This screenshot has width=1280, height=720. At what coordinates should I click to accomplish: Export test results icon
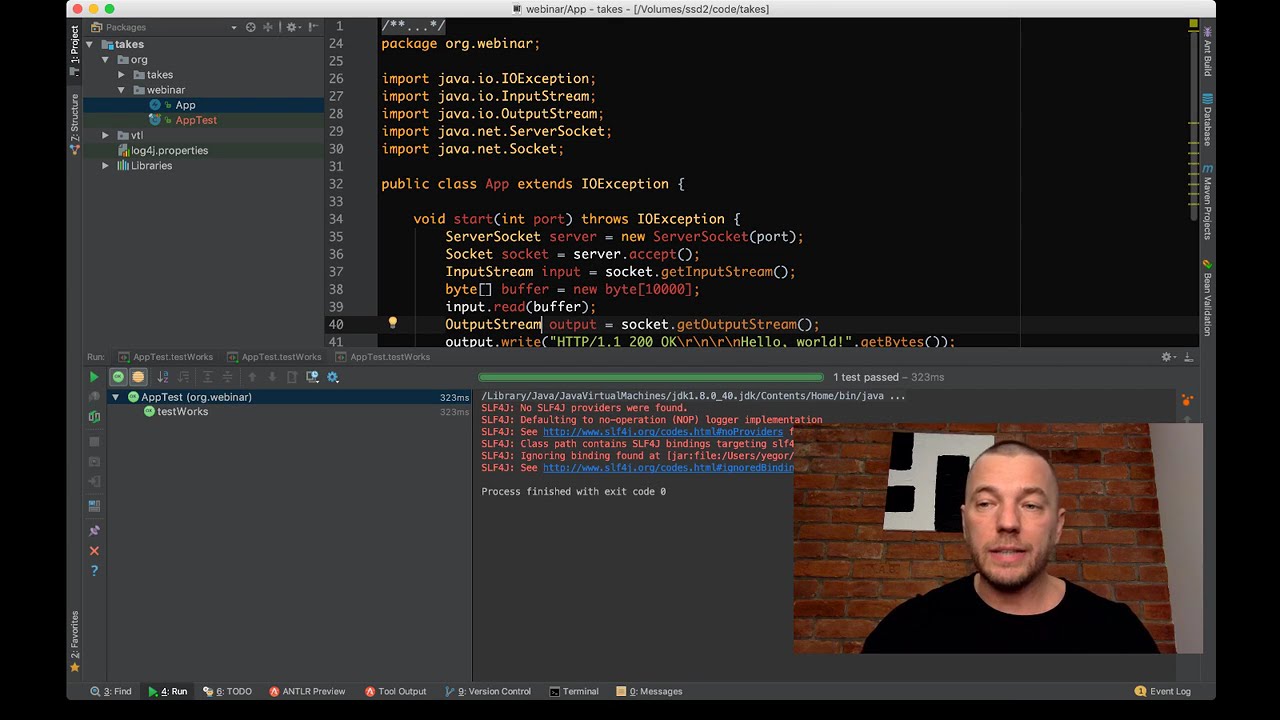pos(292,377)
